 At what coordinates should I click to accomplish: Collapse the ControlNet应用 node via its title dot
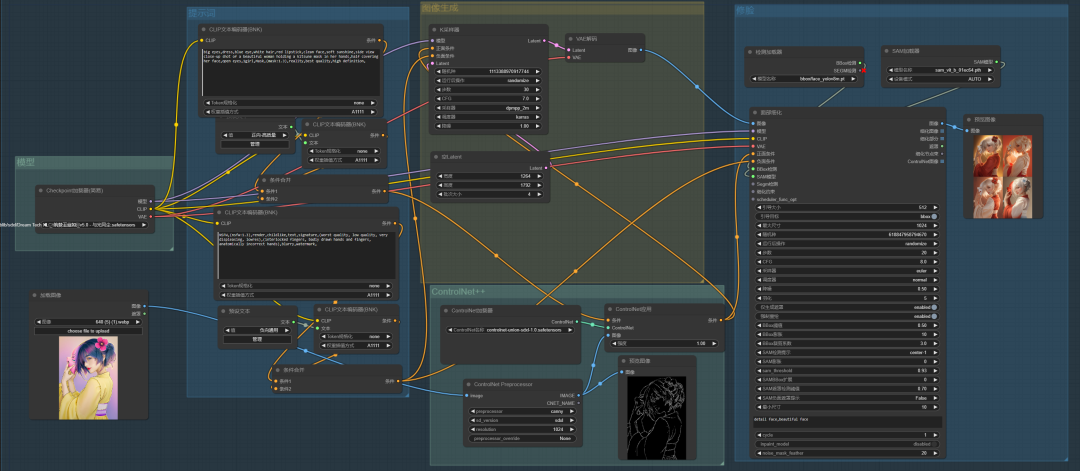610,309
